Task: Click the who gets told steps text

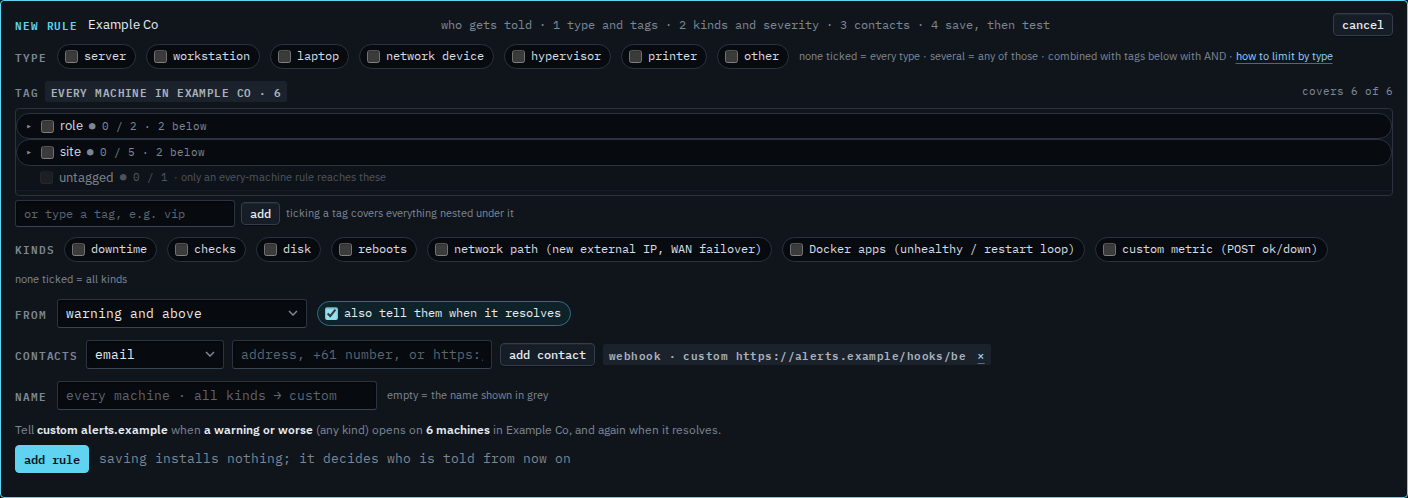Action: pyautogui.click(x=745, y=25)
